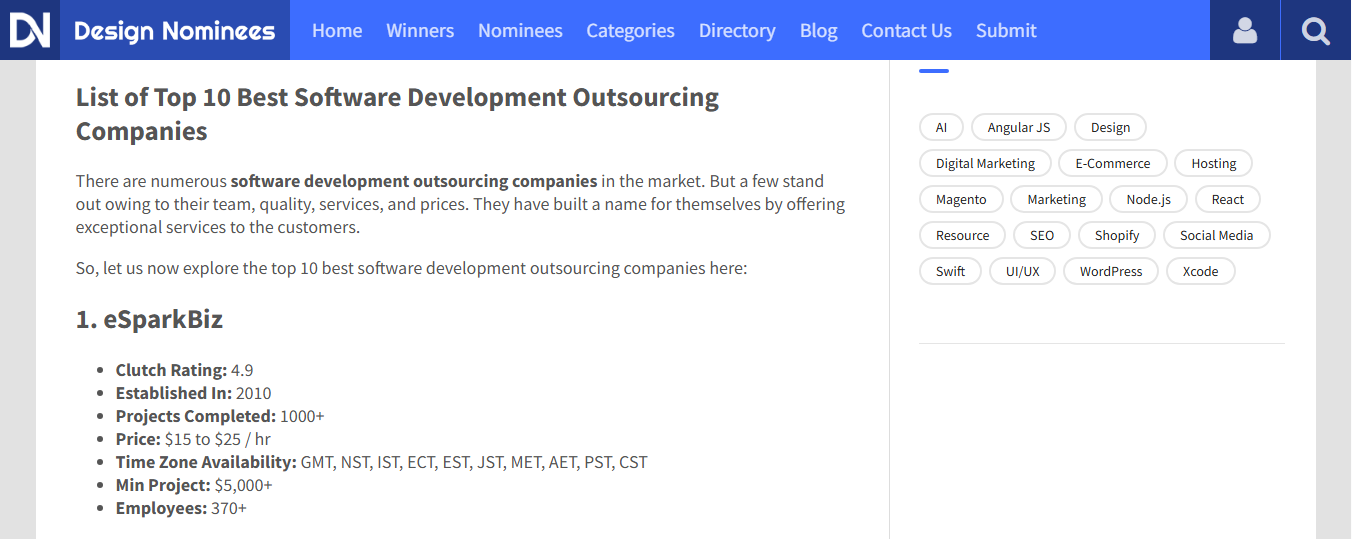1352x539 pixels.
Task: Select the AI tag
Action: pos(941,127)
